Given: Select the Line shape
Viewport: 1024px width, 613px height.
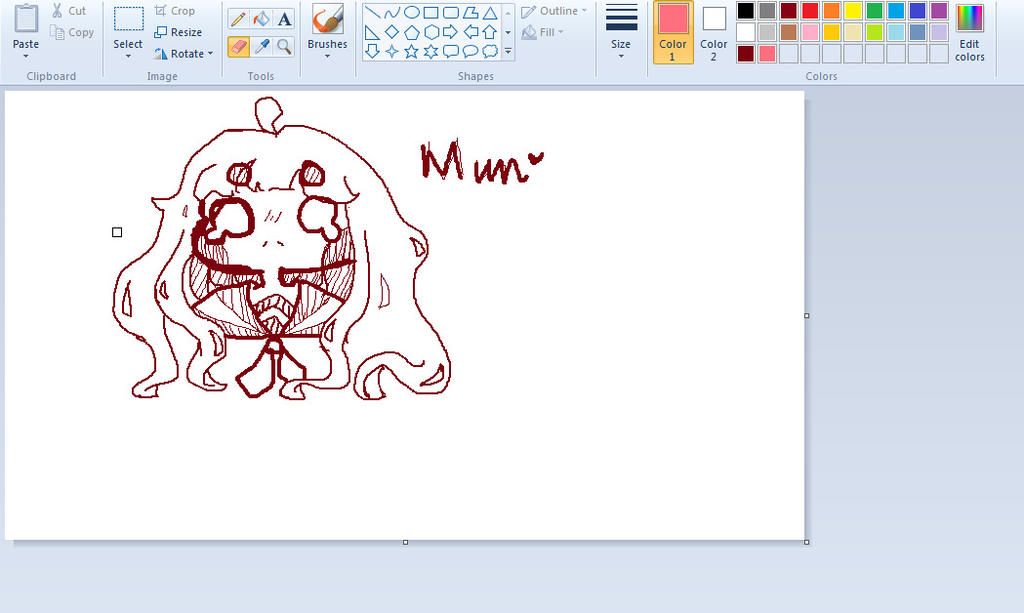Looking at the screenshot, I should coord(372,12).
